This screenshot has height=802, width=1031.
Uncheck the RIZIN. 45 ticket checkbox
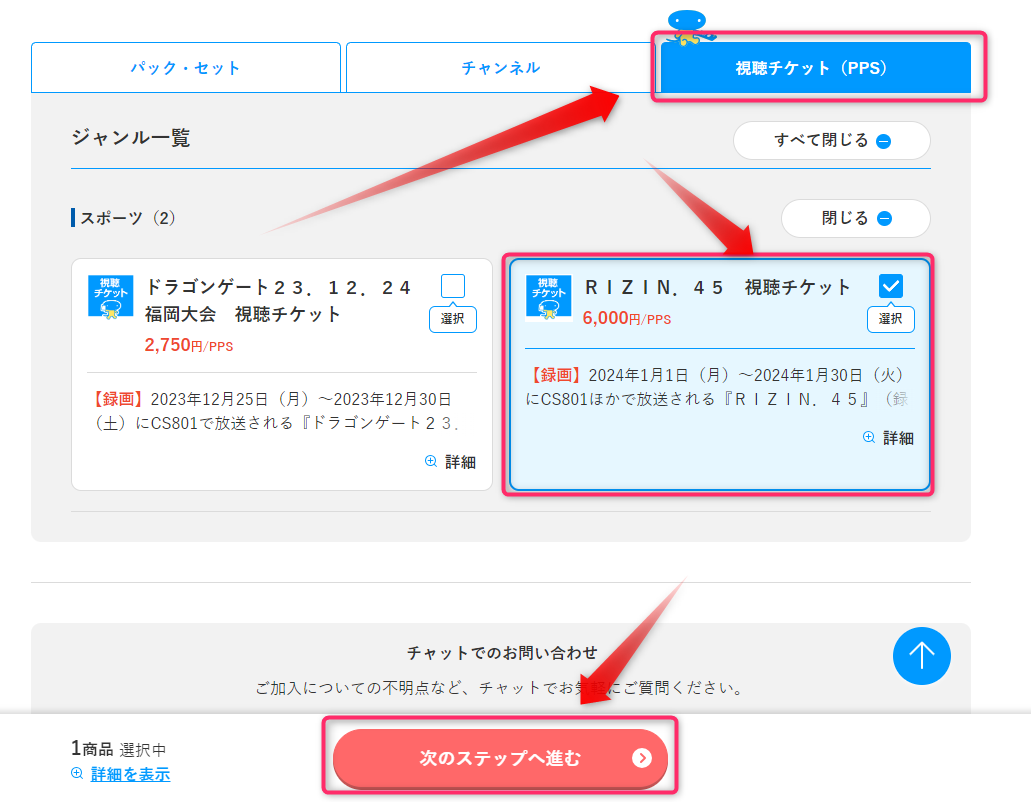[x=890, y=286]
